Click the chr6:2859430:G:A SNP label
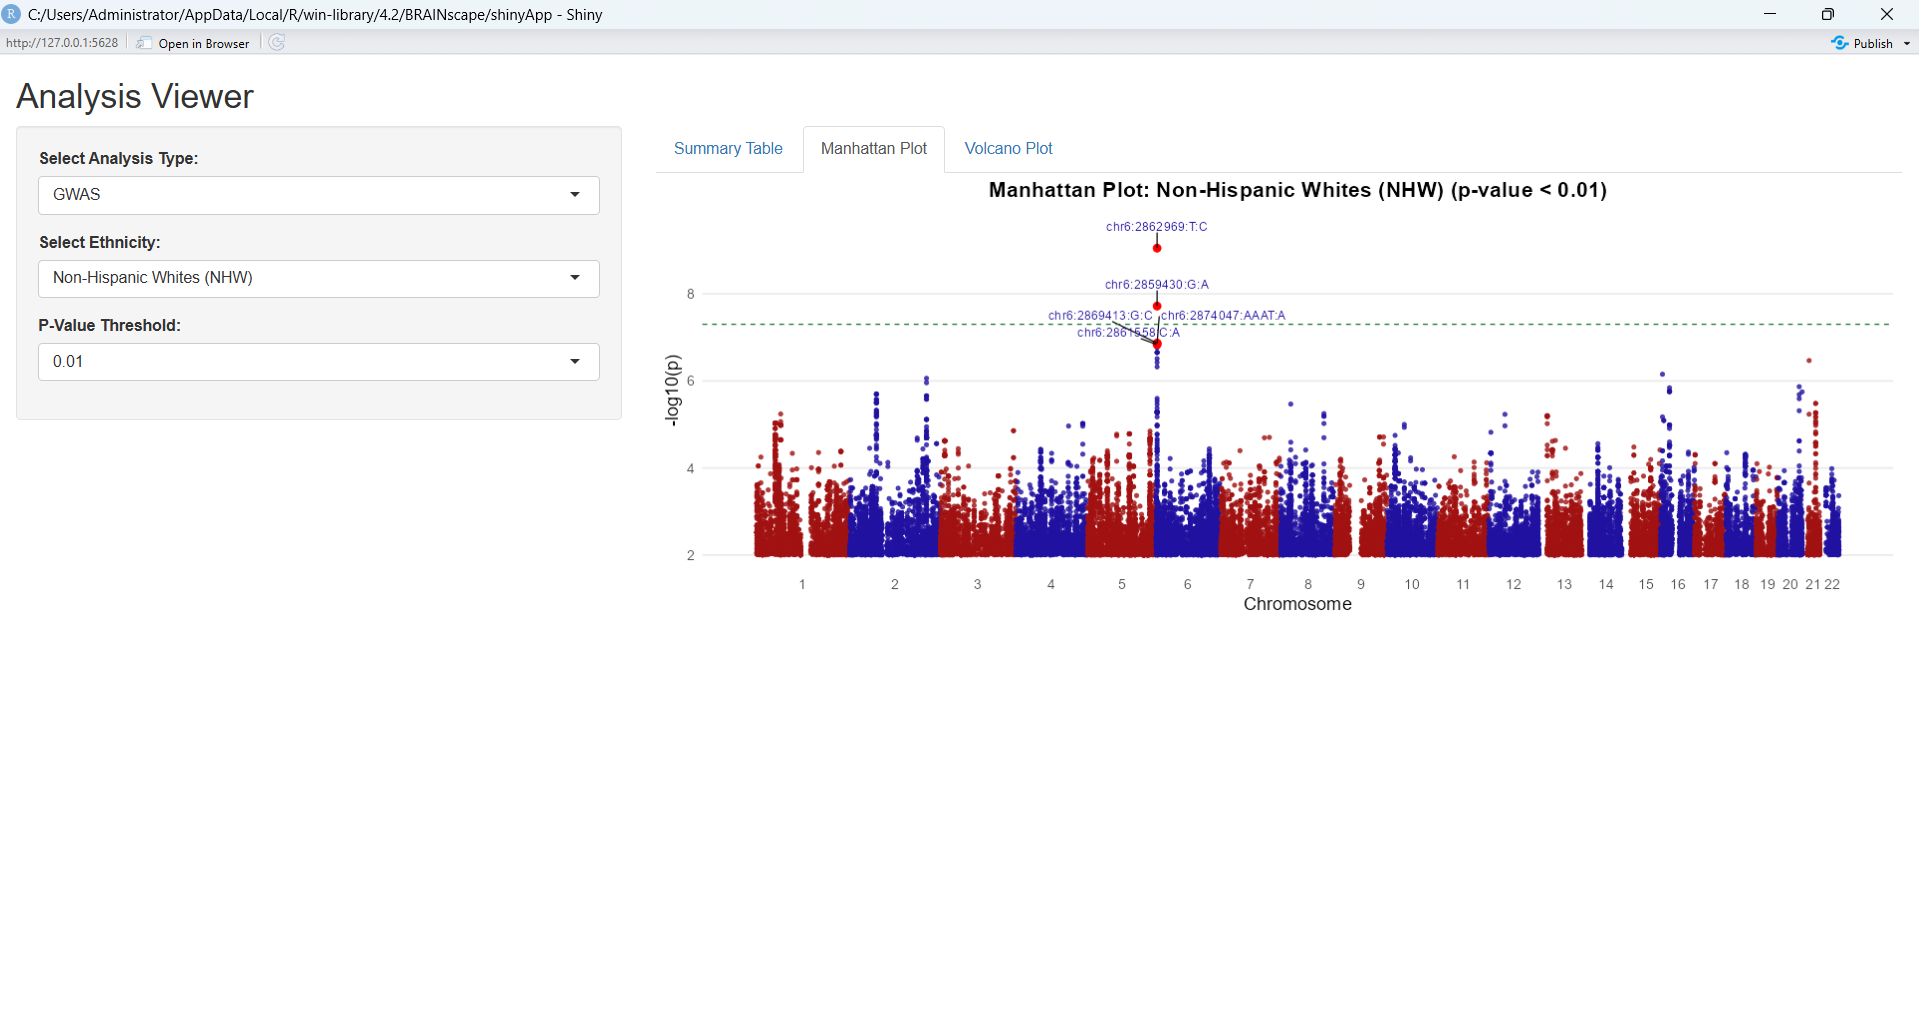 [x=1156, y=285]
